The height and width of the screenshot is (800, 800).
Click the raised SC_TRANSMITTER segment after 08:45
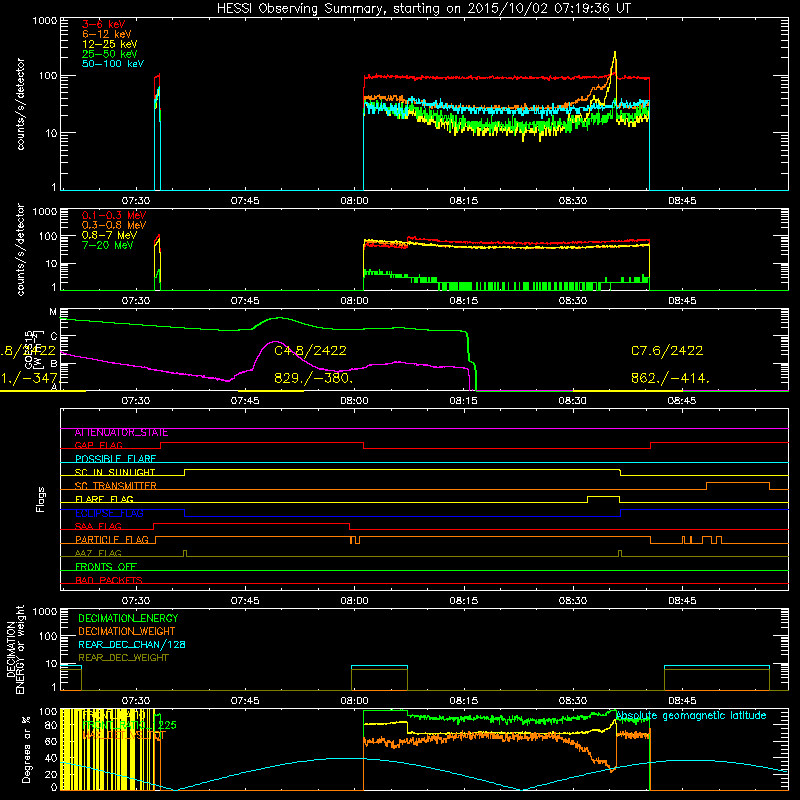[738, 483]
